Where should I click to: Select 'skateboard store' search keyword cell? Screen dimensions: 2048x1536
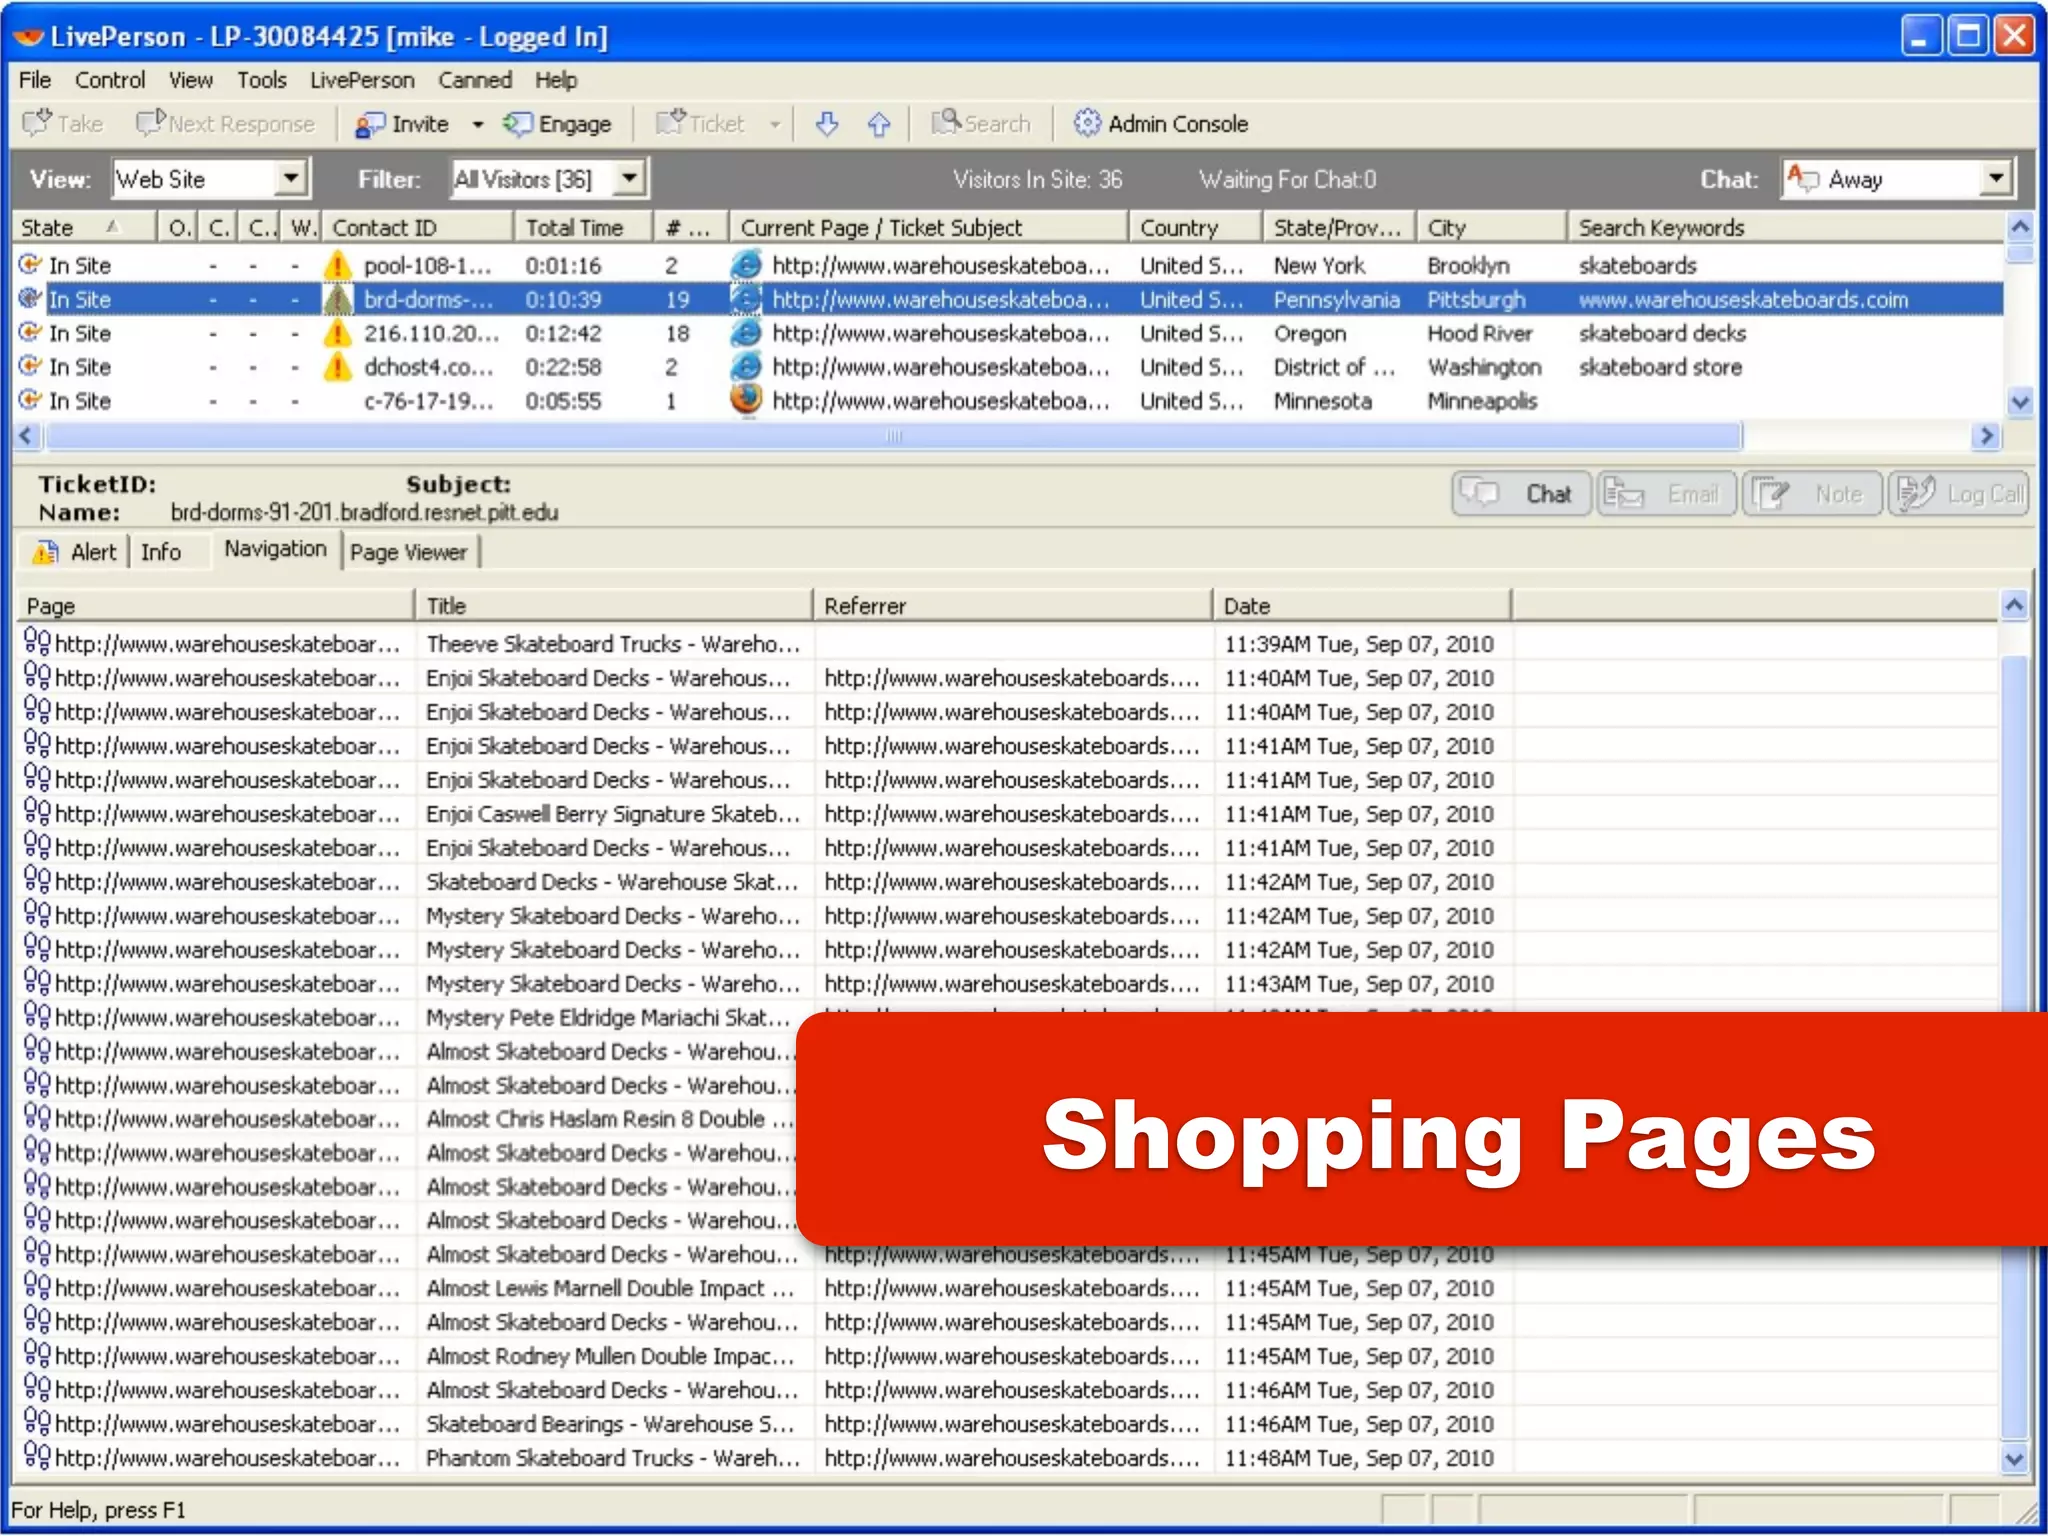point(1660,367)
